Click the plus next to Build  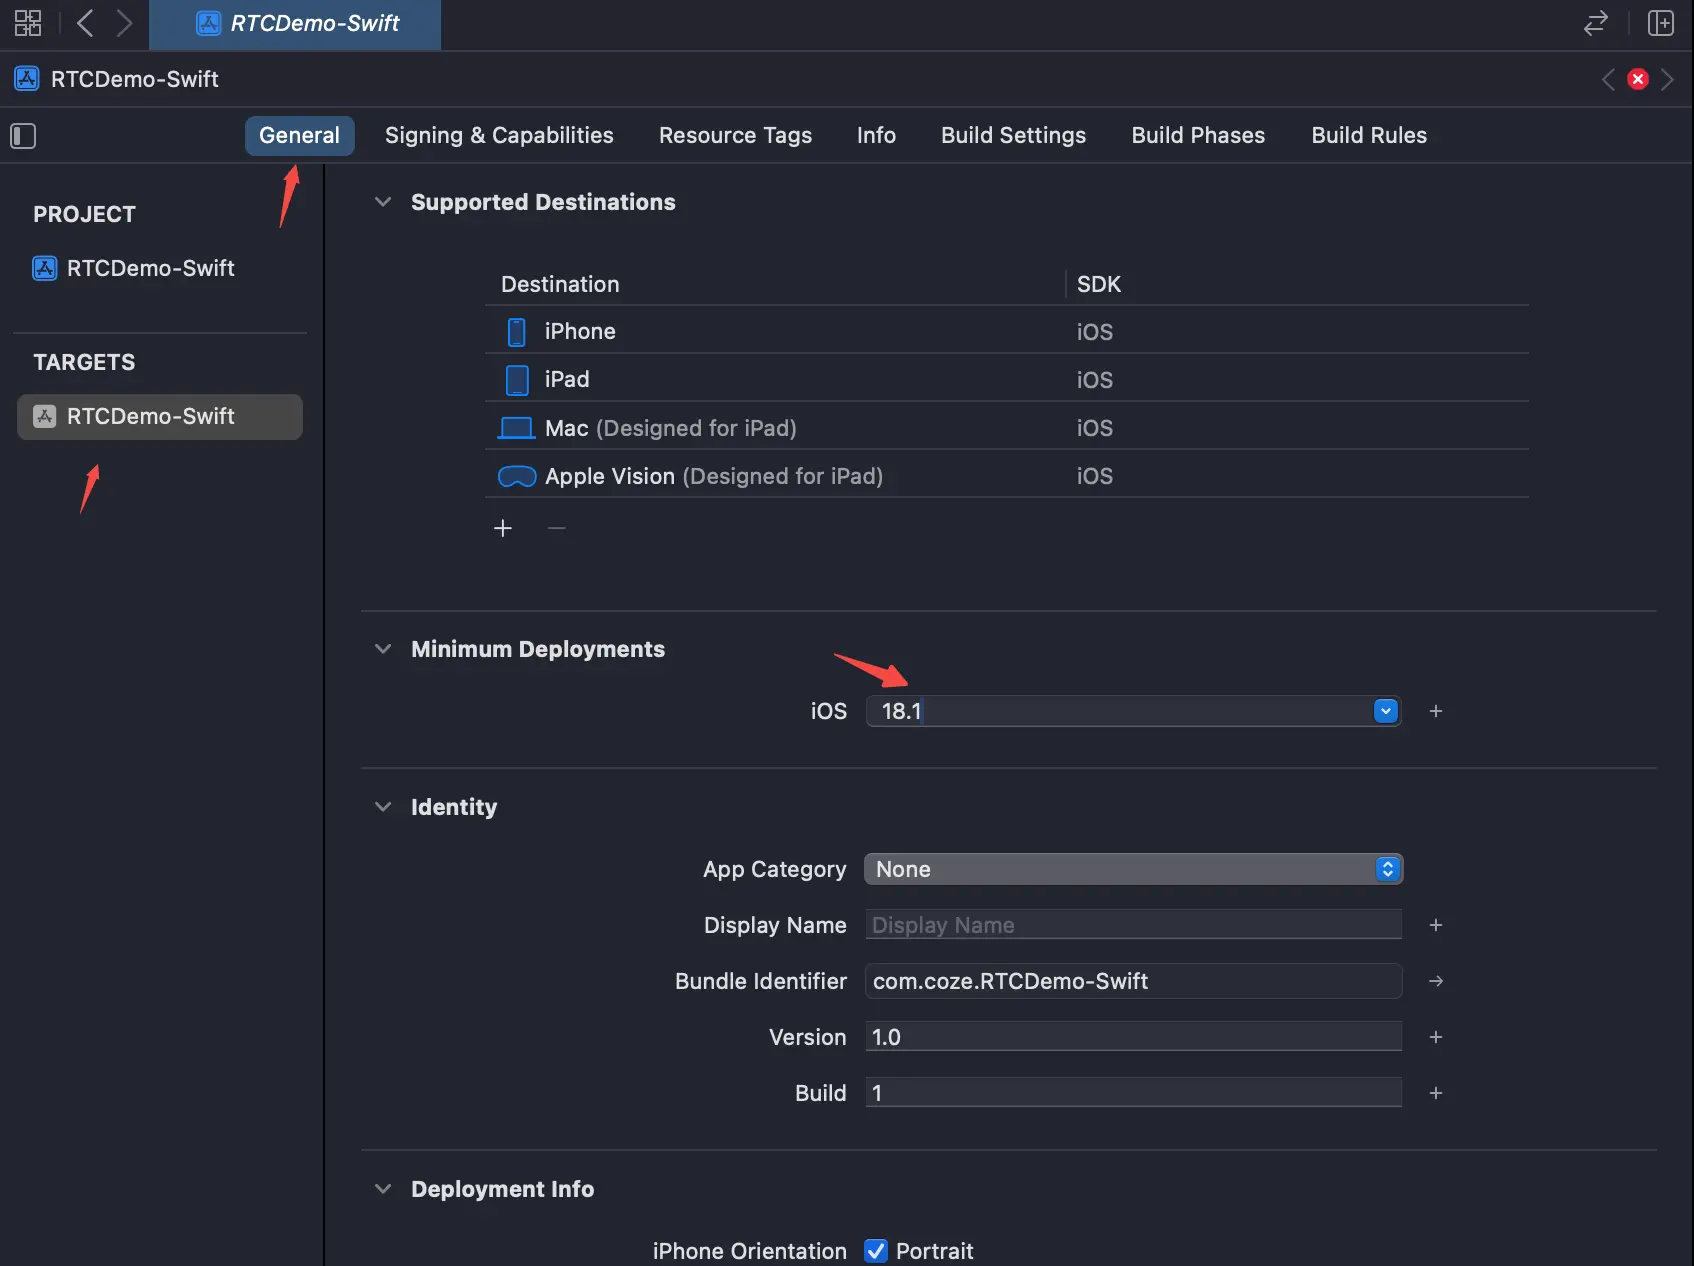[1436, 1093]
